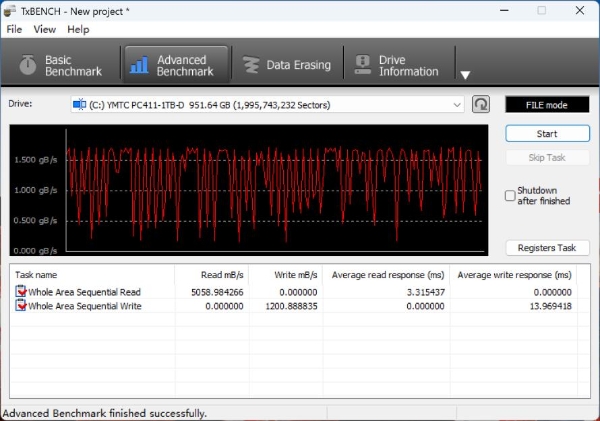This screenshot has width=600, height=421.
Task: Click the 0.500 gB/s graph axis label
Action: [x=36, y=220]
